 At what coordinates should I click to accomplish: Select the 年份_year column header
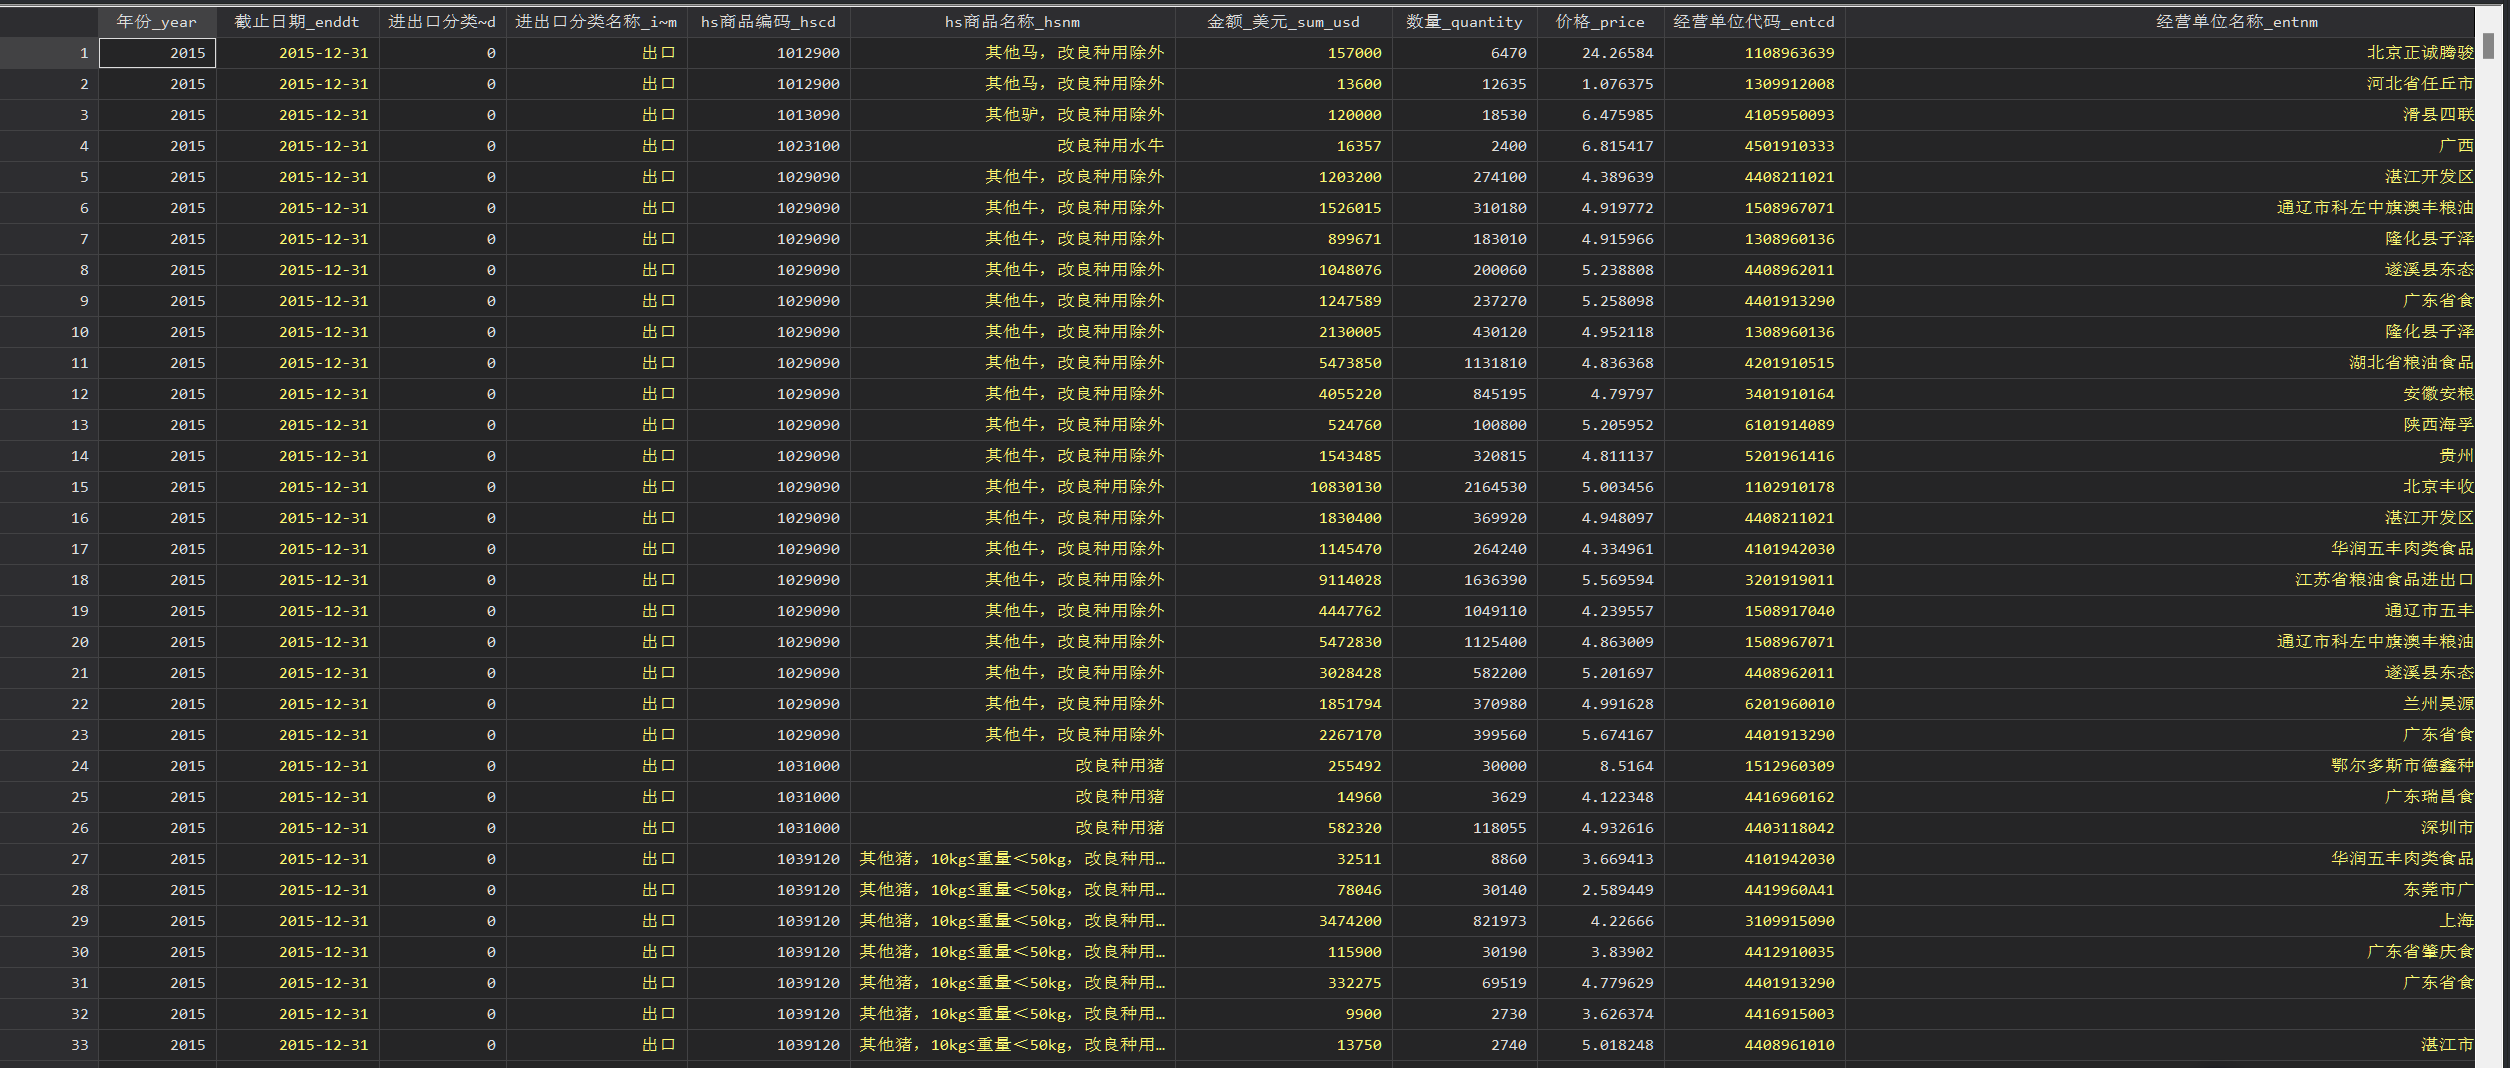click(157, 22)
